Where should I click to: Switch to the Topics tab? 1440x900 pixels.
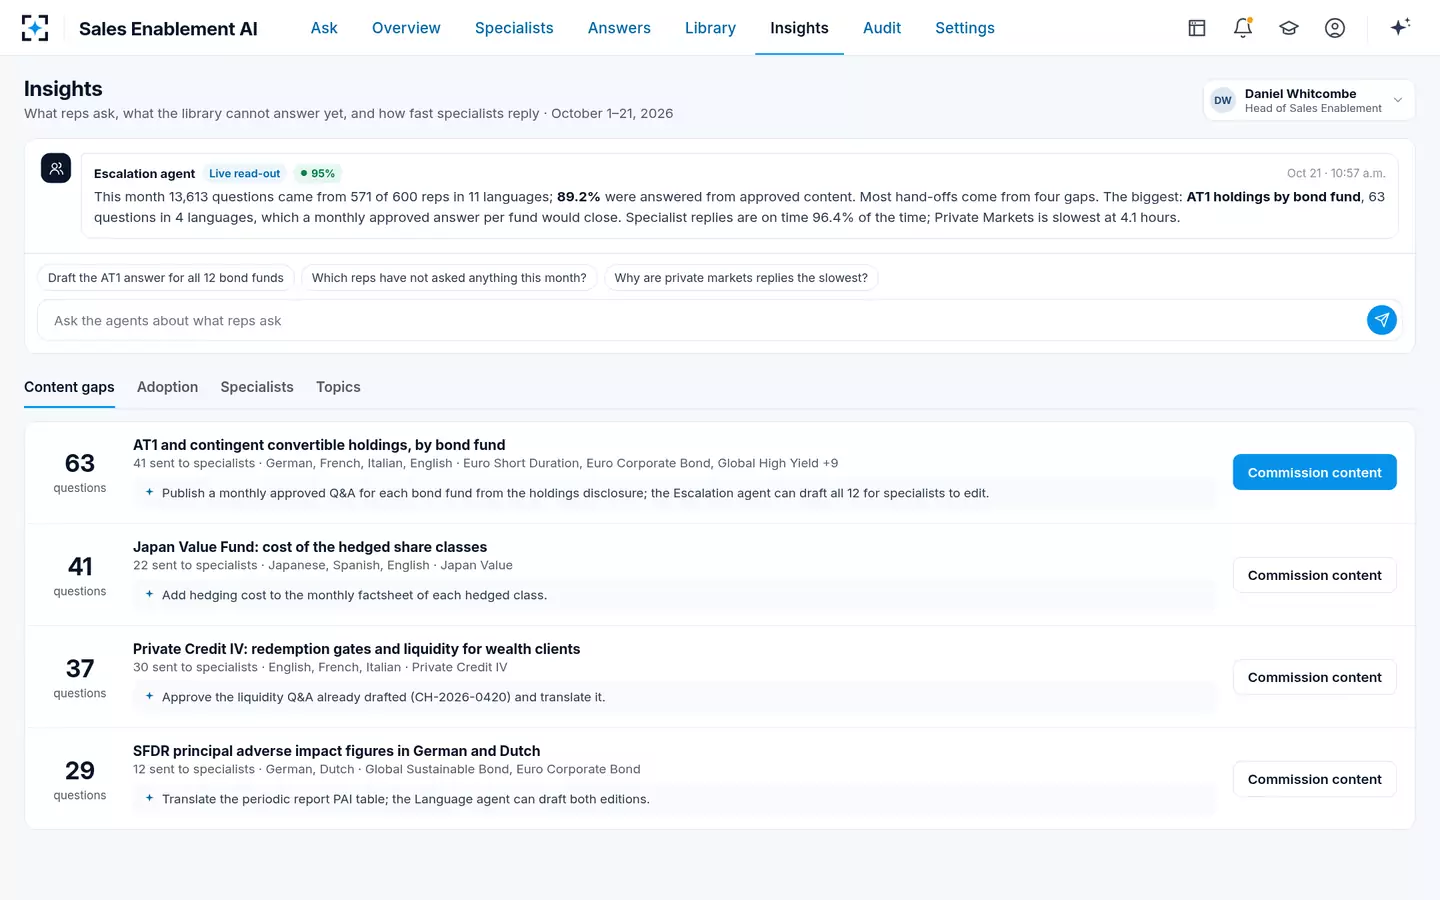coord(338,387)
